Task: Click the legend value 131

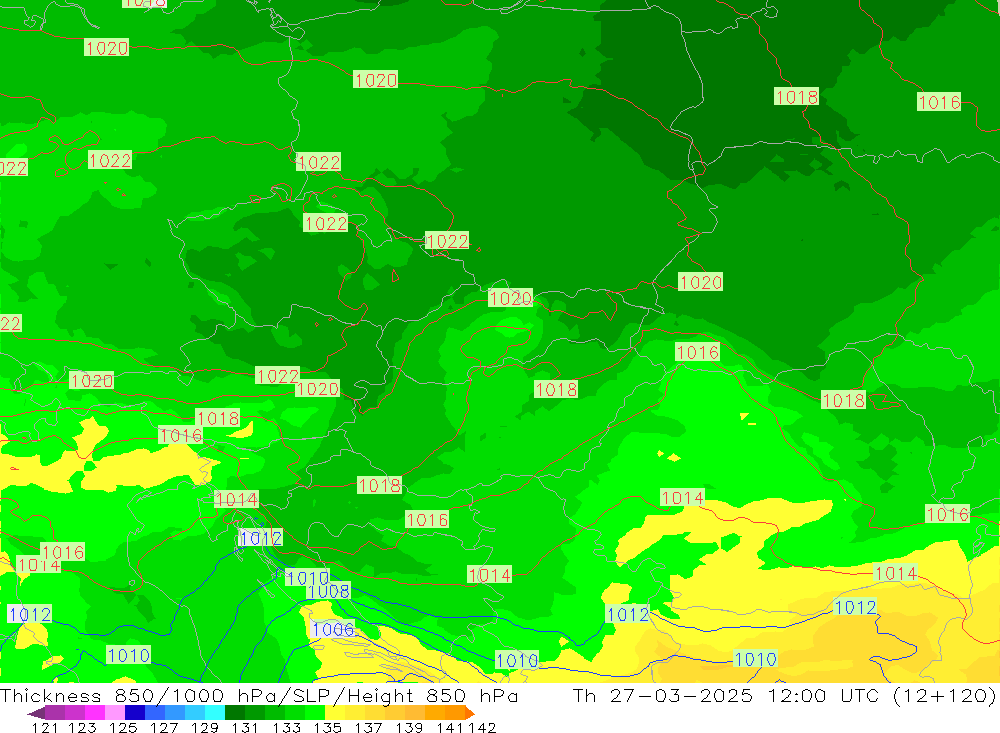Action: [x=244, y=727]
